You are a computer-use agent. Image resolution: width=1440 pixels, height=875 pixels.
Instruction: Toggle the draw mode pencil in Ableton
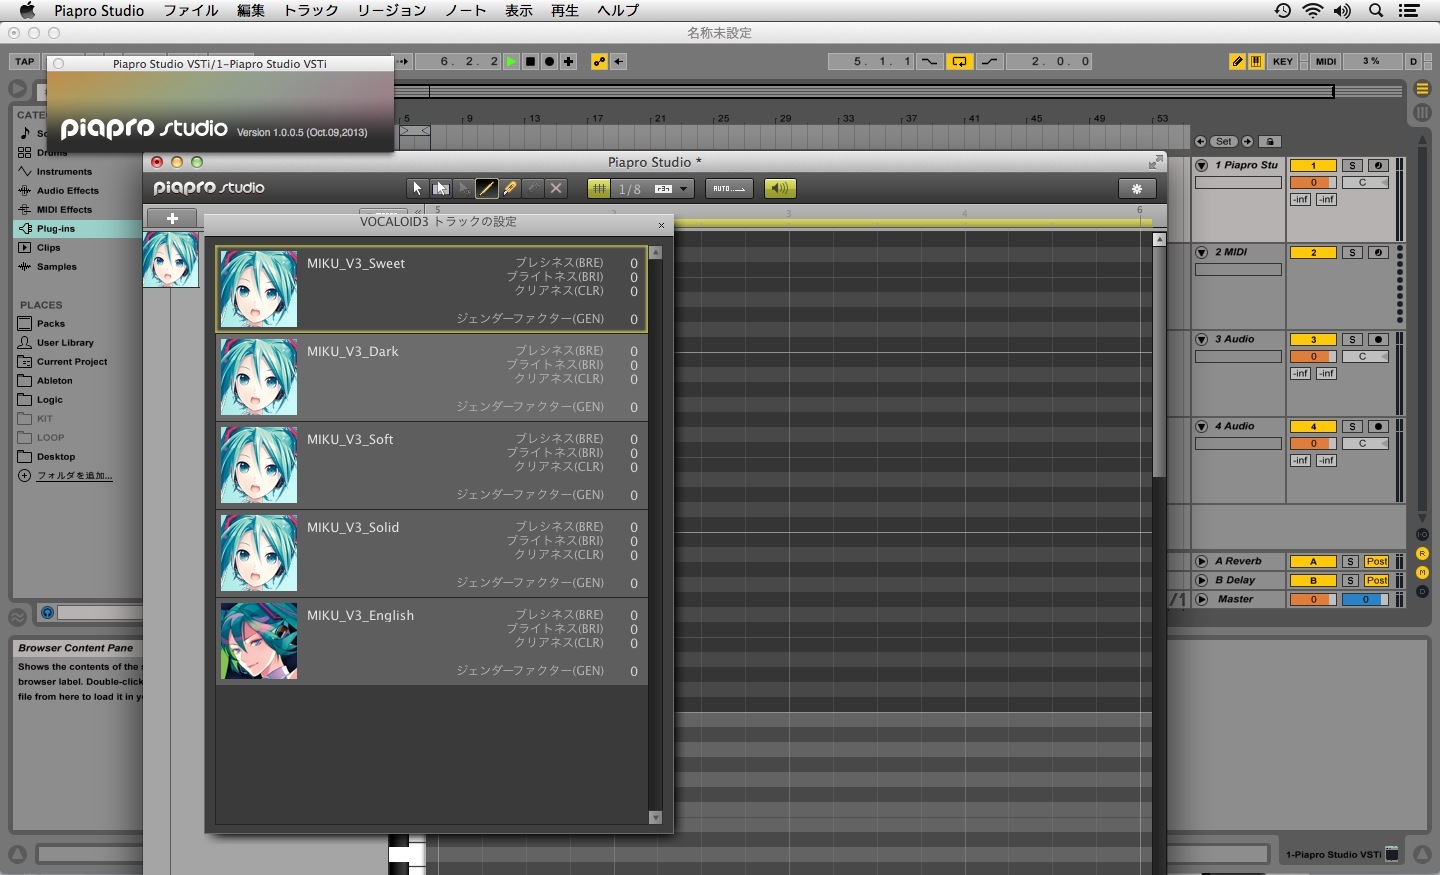[x=1237, y=61]
